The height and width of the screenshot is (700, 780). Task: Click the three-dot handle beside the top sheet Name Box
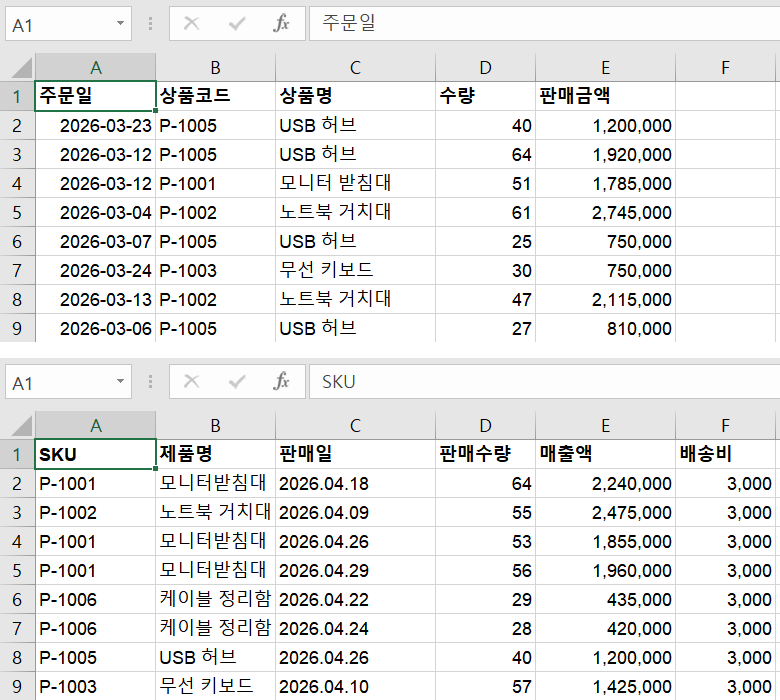tap(150, 23)
